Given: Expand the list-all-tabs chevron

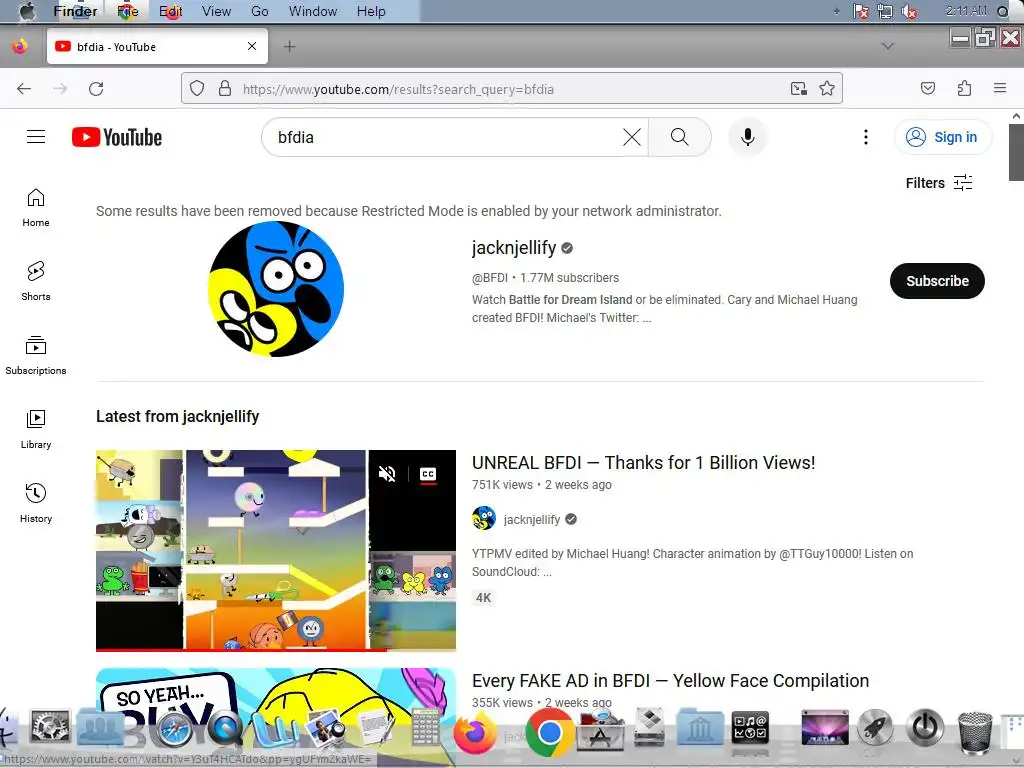Looking at the screenshot, I should coord(888,46).
